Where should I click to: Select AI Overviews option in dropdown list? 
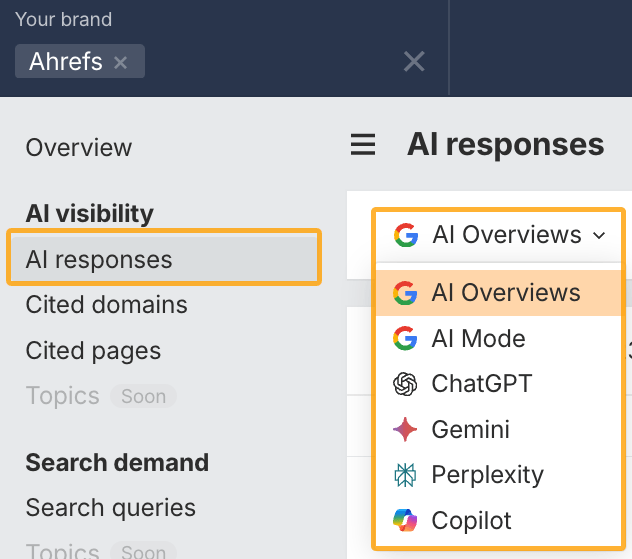pos(505,293)
